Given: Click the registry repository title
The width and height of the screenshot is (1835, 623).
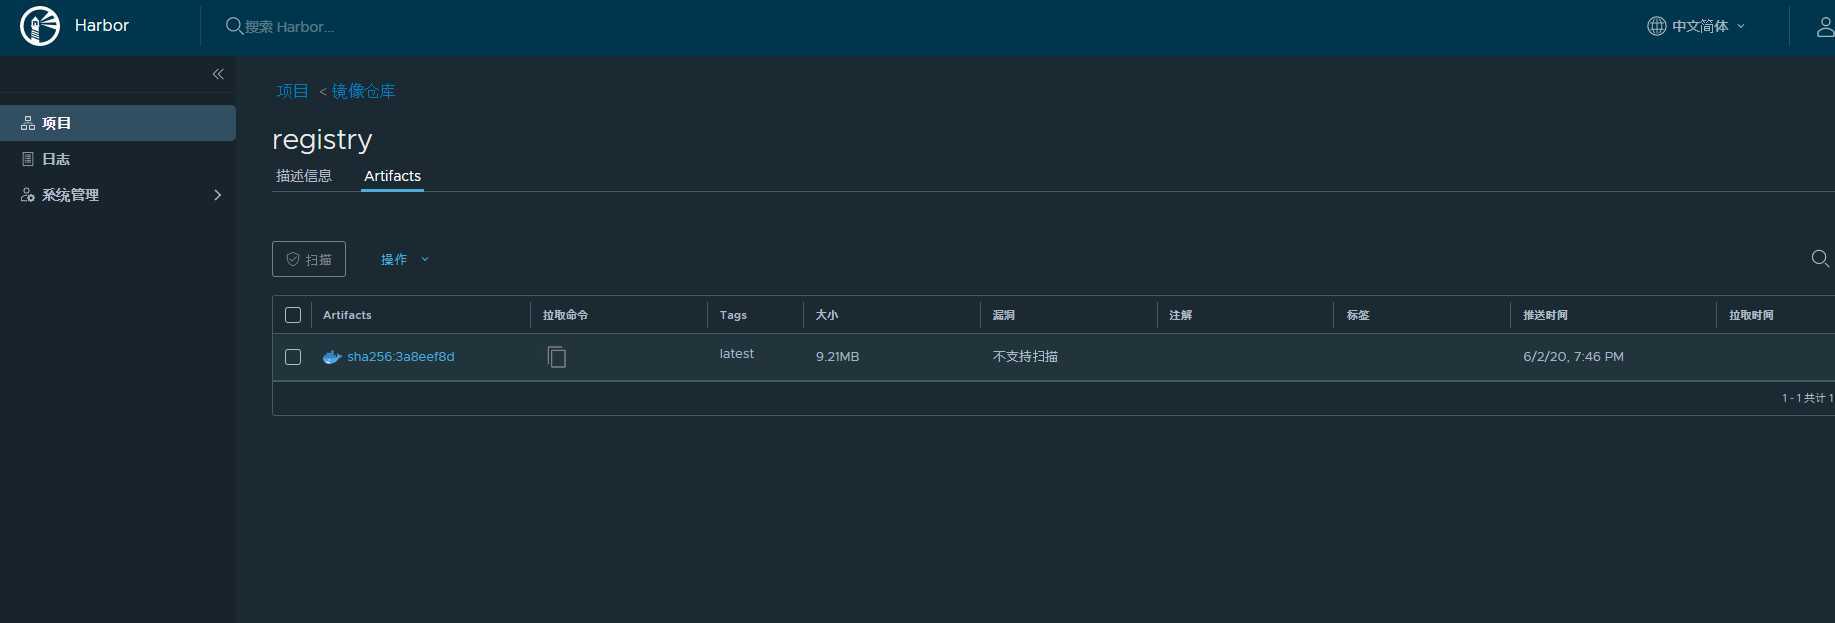Looking at the screenshot, I should click(322, 139).
